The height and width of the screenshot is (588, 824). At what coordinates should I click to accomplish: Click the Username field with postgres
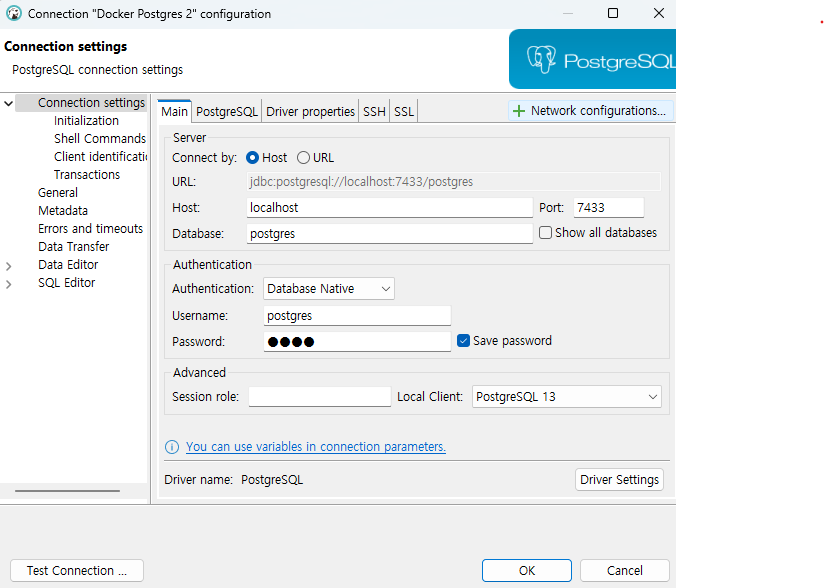click(357, 316)
